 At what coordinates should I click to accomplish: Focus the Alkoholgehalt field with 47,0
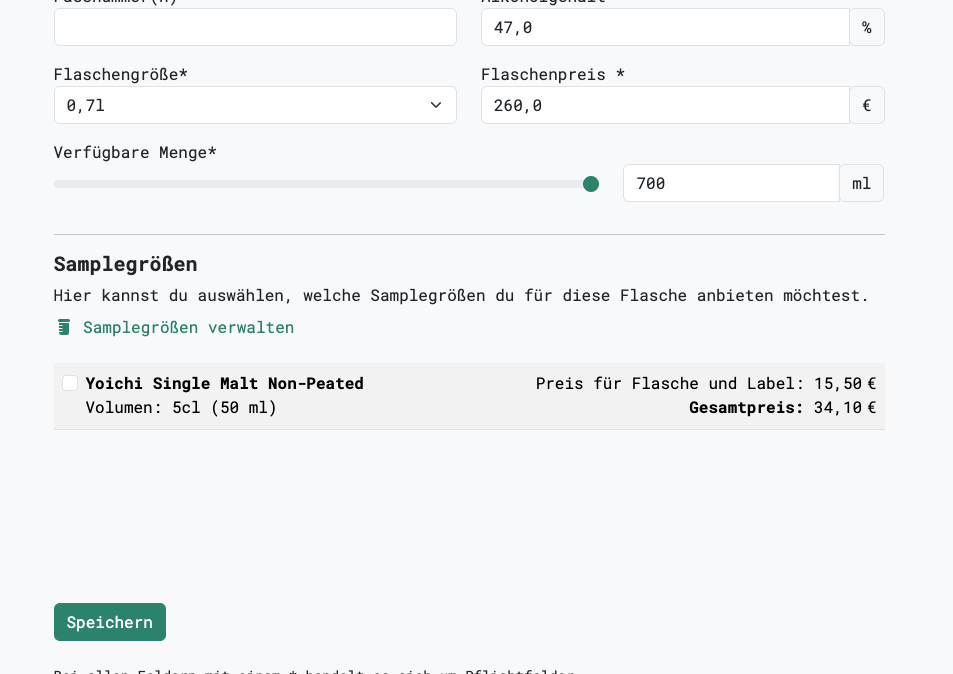[665, 27]
